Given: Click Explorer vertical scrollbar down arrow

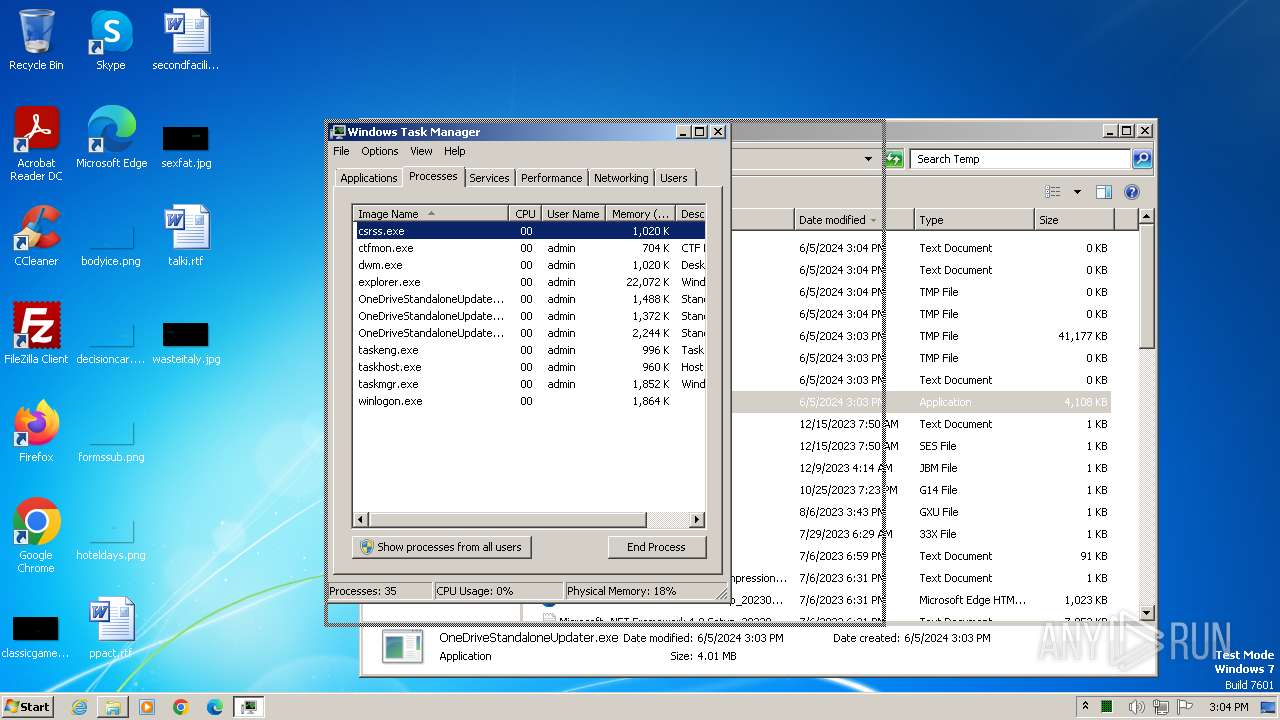Looking at the screenshot, I should pyautogui.click(x=1147, y=612).
